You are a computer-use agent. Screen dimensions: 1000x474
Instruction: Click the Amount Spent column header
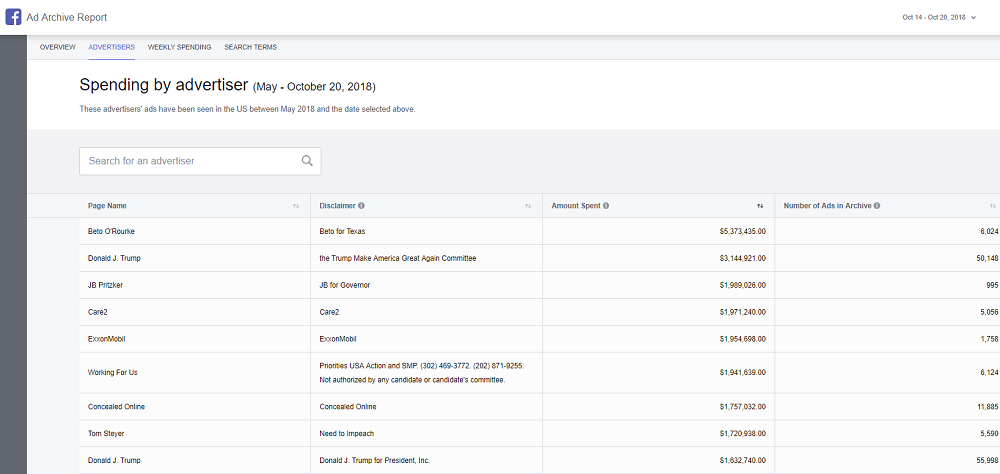575,206
